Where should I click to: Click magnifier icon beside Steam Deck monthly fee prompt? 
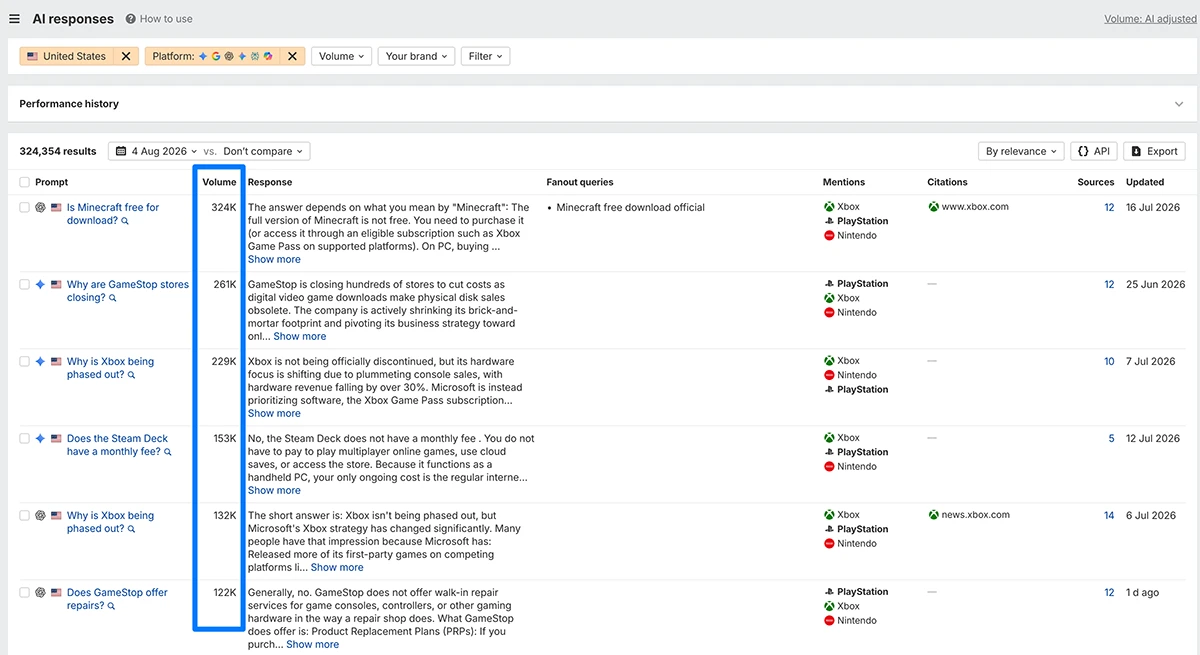[x=168, y=452]
